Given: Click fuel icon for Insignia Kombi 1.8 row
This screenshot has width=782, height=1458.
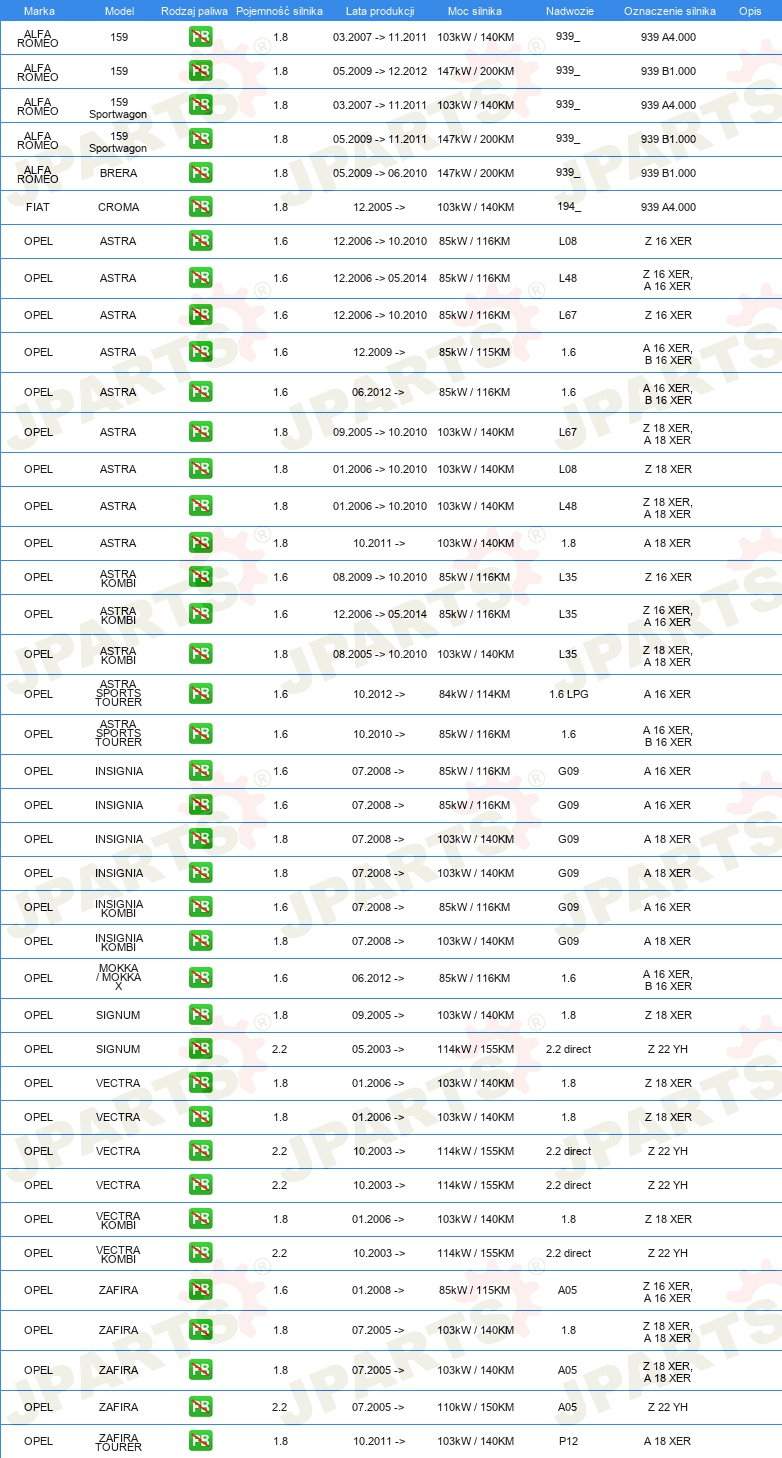Looking at the screenshot, I should click(200, 941).
